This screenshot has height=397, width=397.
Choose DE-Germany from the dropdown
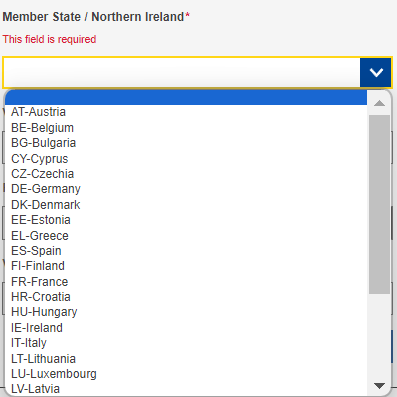click(186, 189)
